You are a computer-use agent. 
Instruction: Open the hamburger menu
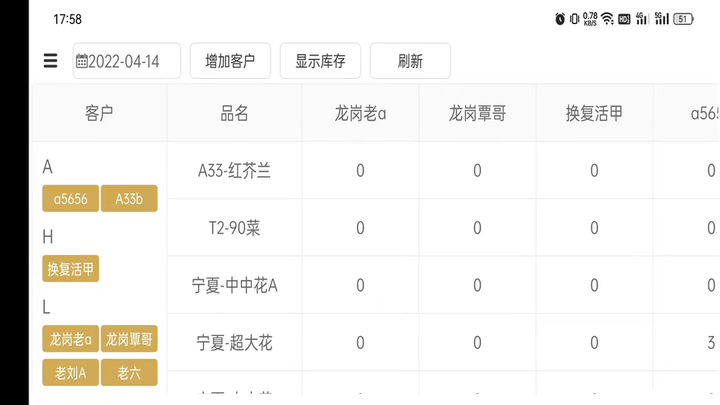pyautogui.click(x=51, y=61)
